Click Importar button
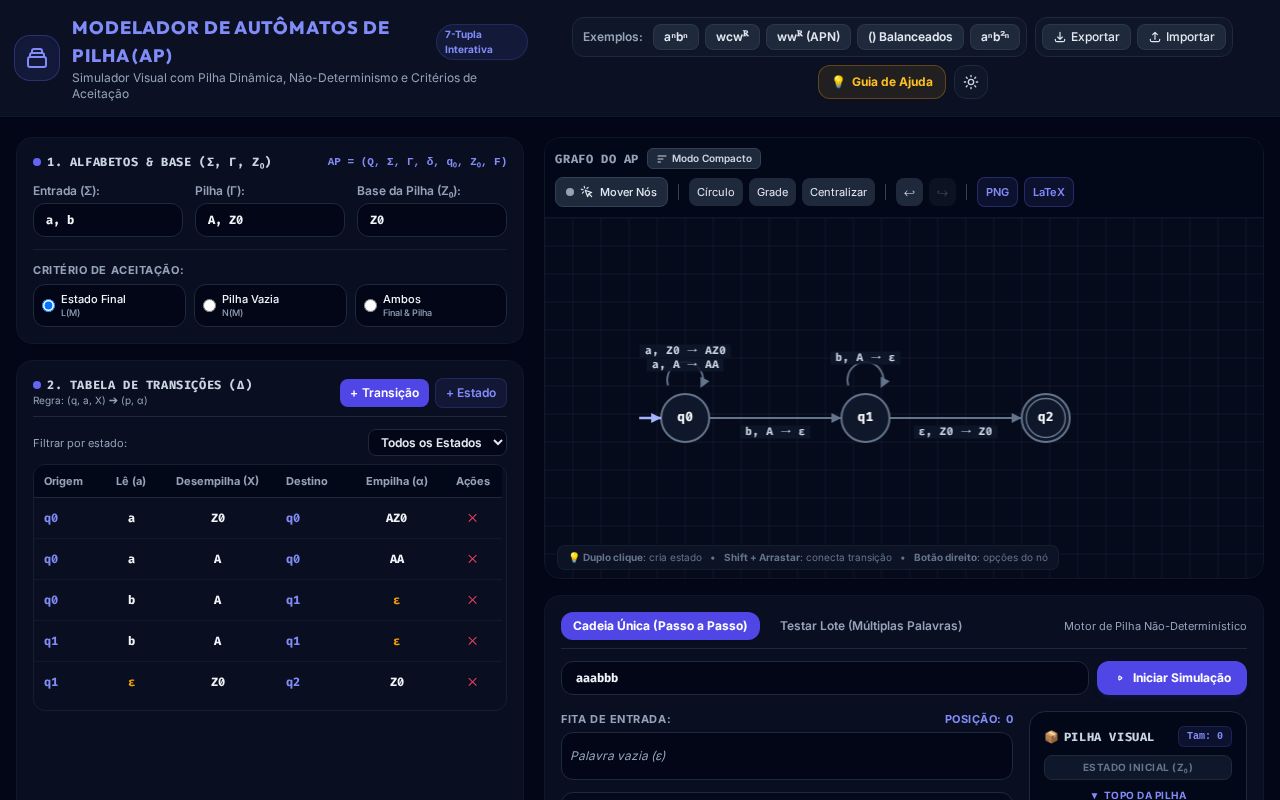 pos(1181,37)
